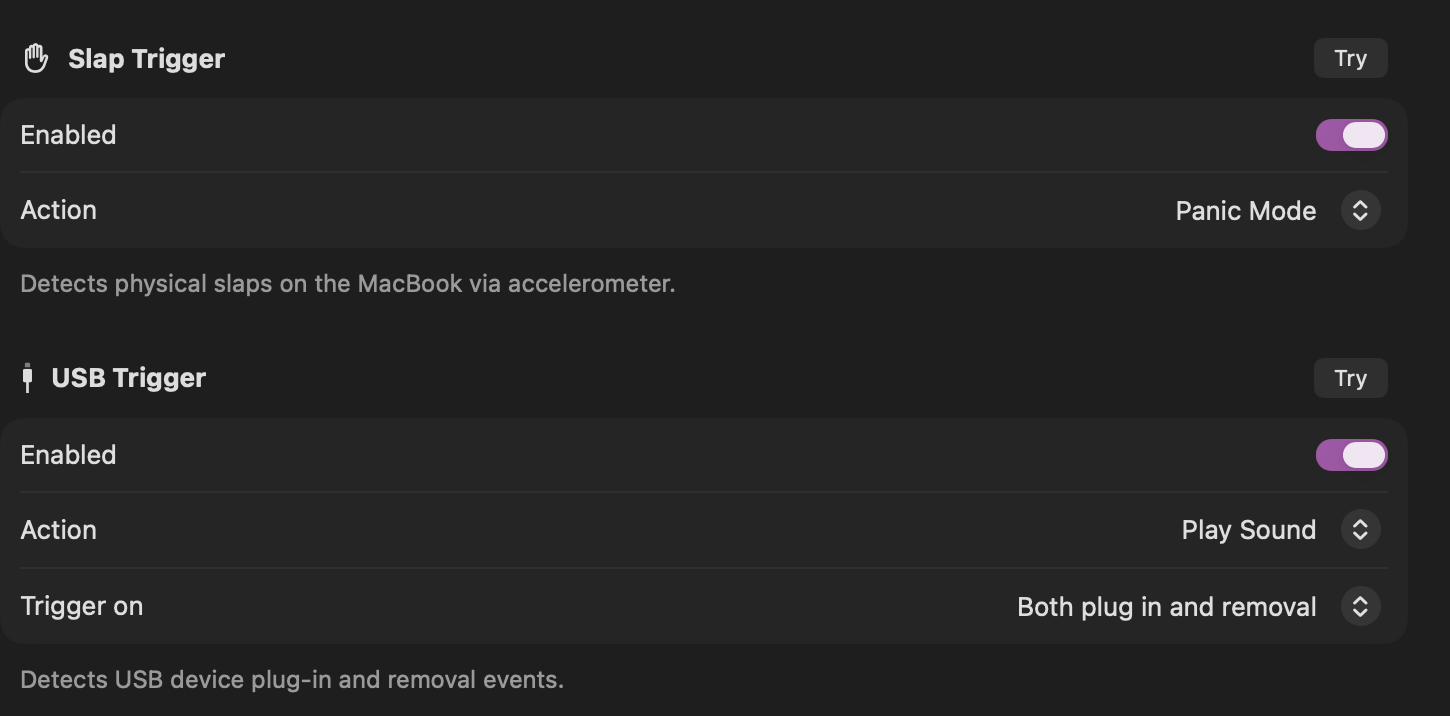Click the Play Sound value text

click(x=1248, y=530)
